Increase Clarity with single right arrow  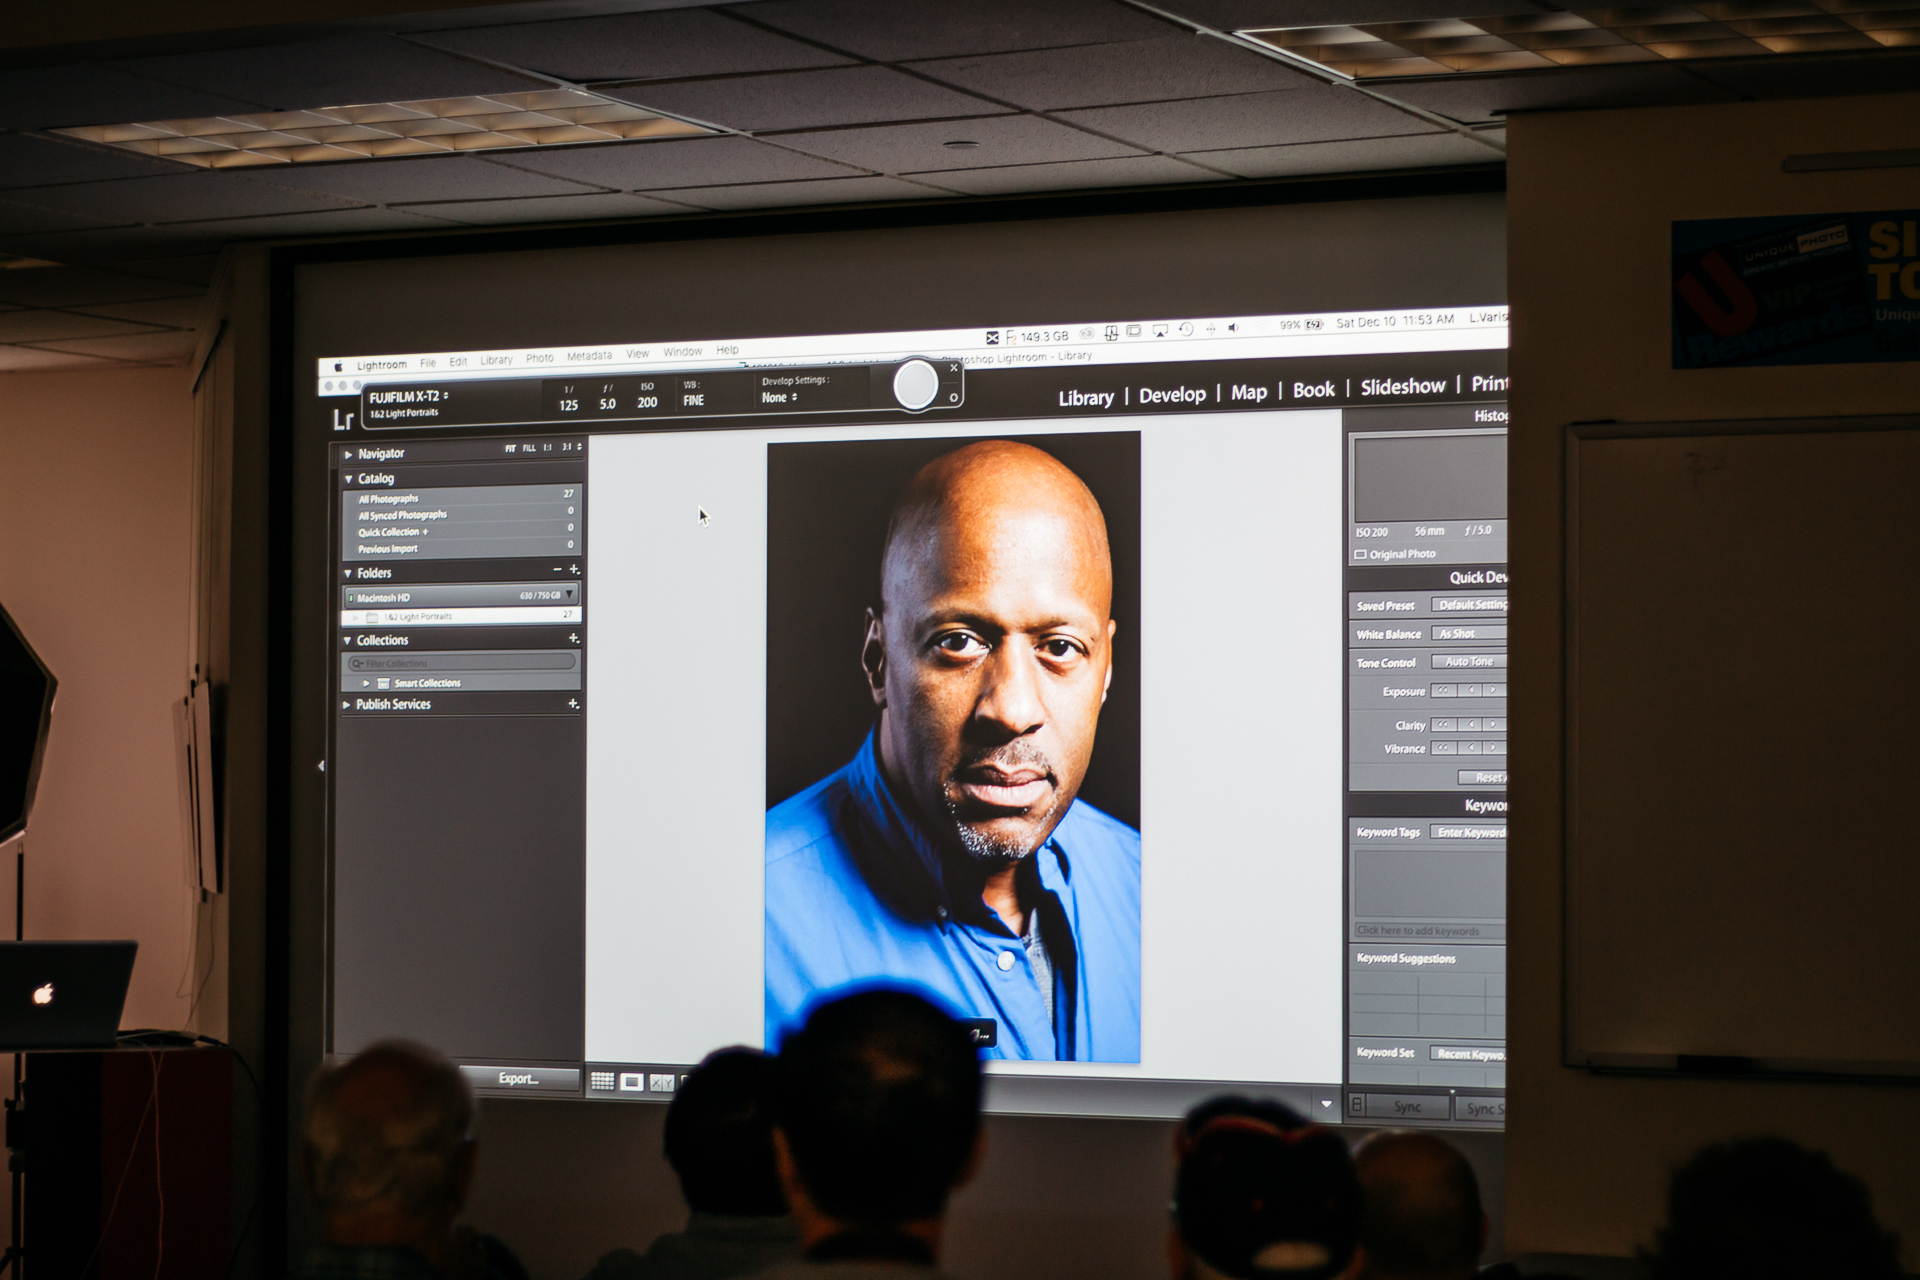tap(1493, 724)
